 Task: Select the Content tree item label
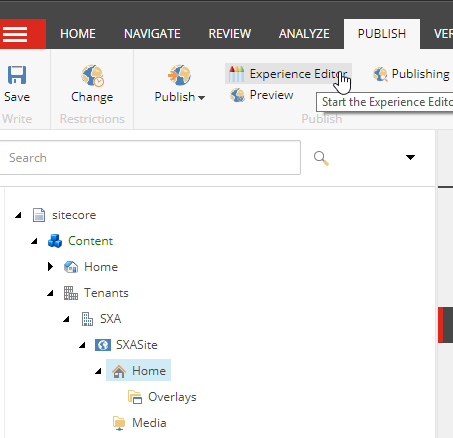pos(91,241)
